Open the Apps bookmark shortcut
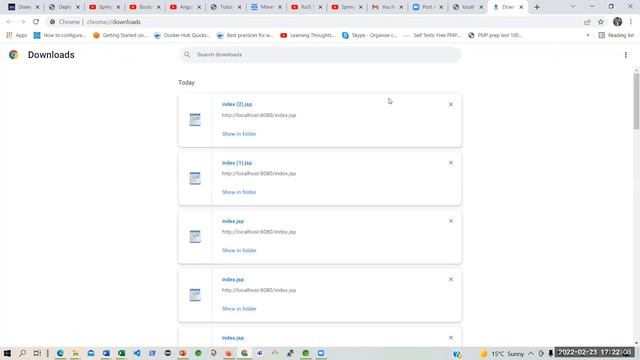 tap(17, 36)
